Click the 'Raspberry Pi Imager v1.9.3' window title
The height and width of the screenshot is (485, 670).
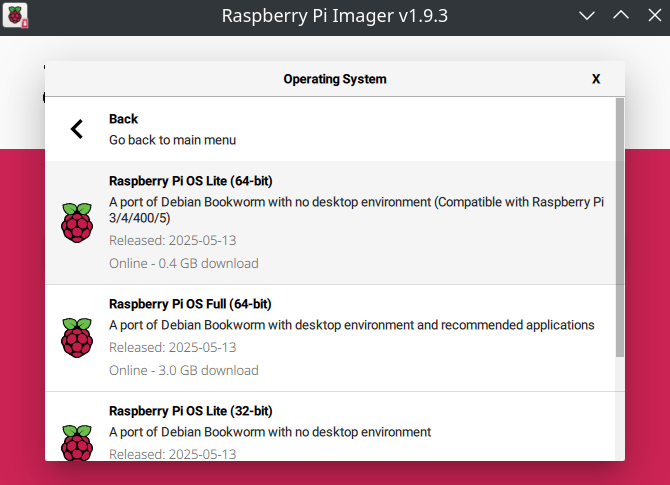pos(335,16)
